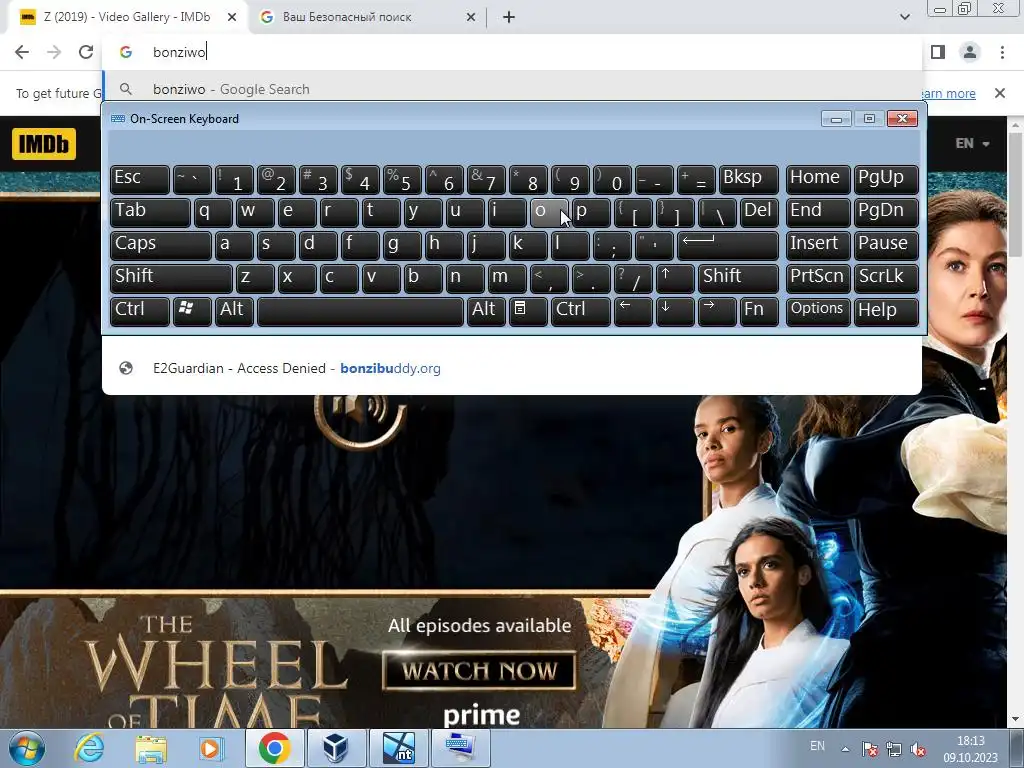Click the Del key
The height and width of the screenshot is (768, 1024).
tap(759, 212)
